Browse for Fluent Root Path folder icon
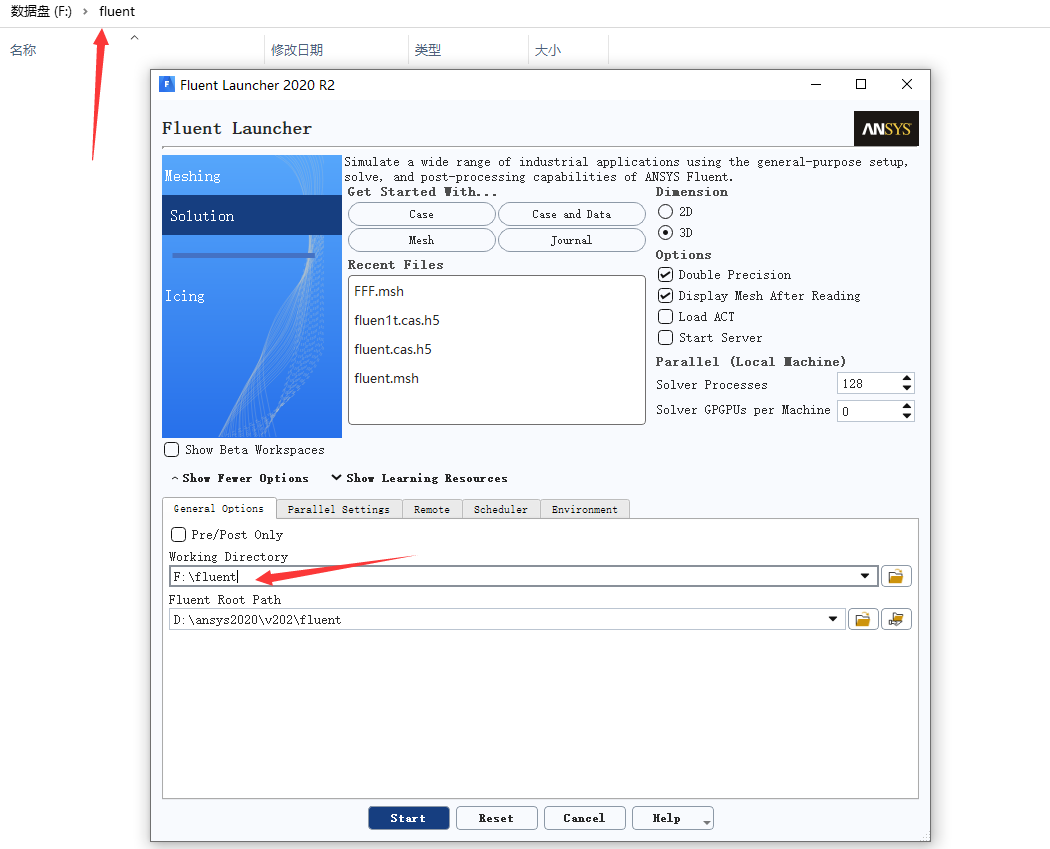This screenshot has height=849, width=1050. (862, 619)
